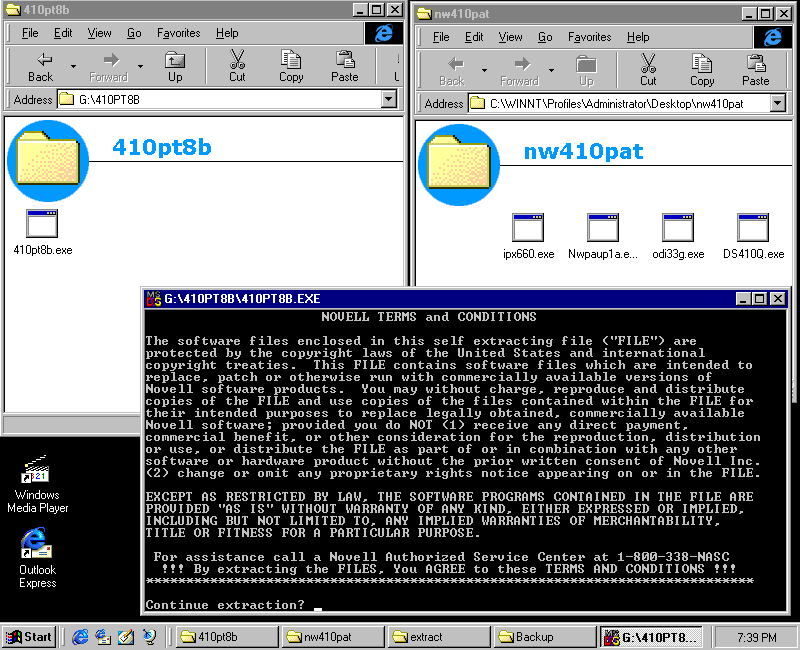Maximize the MS-DOS extraction window
Viewport: 800px width, 650px height.
(760, 298)
